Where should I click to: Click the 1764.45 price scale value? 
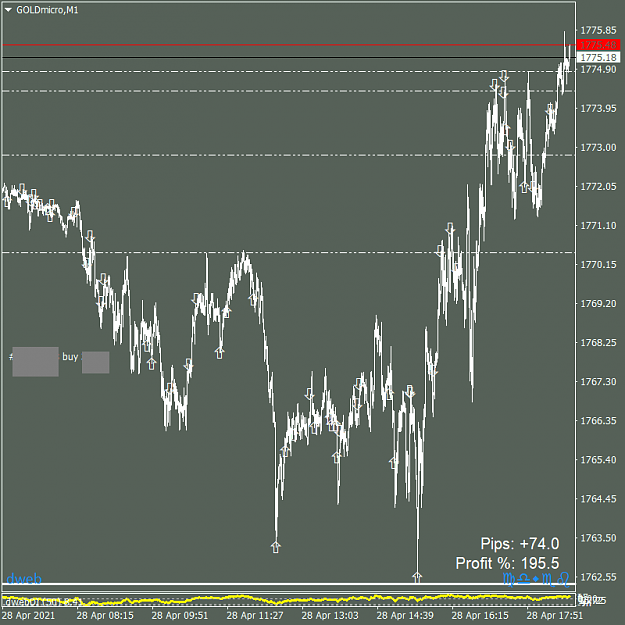point(598,499)
